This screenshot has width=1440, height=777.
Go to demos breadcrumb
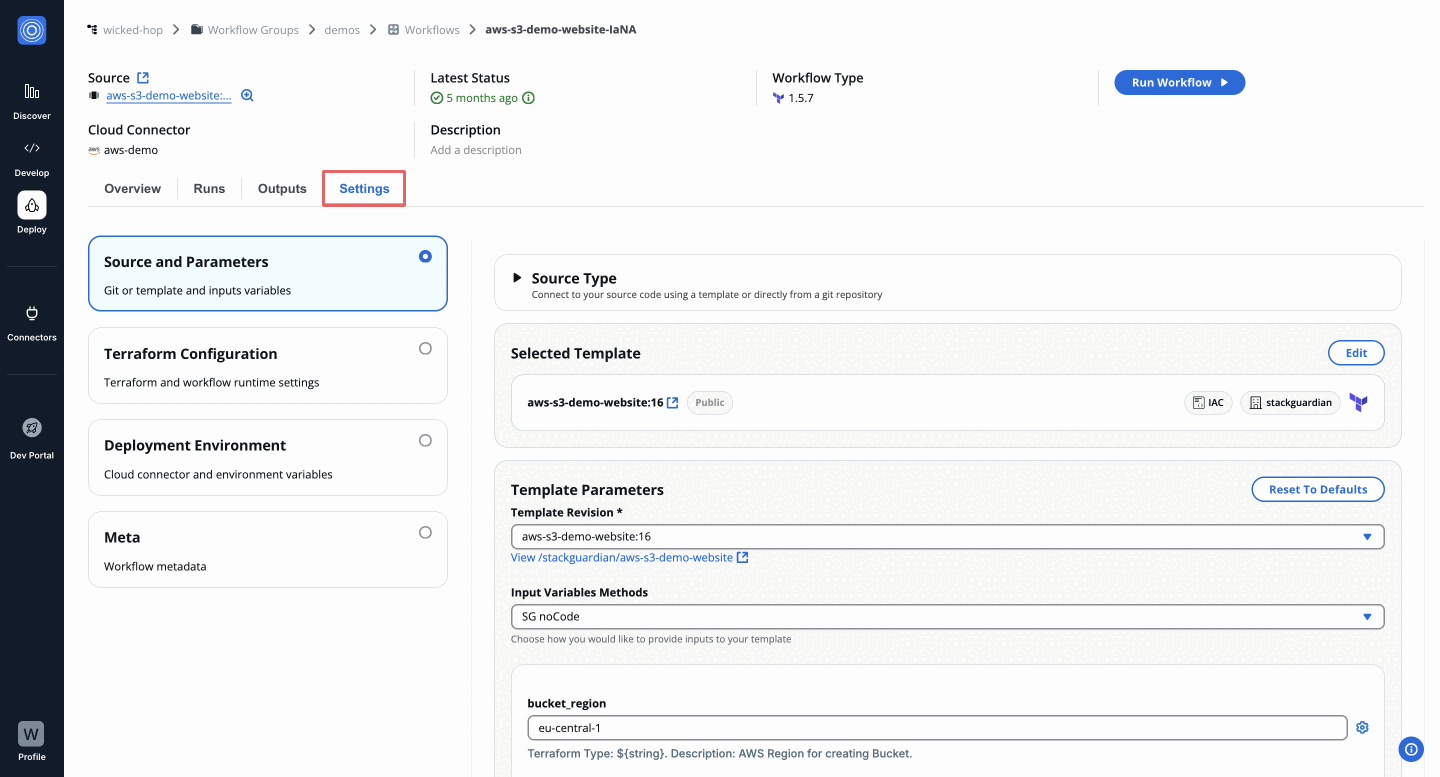pos(342,30)
